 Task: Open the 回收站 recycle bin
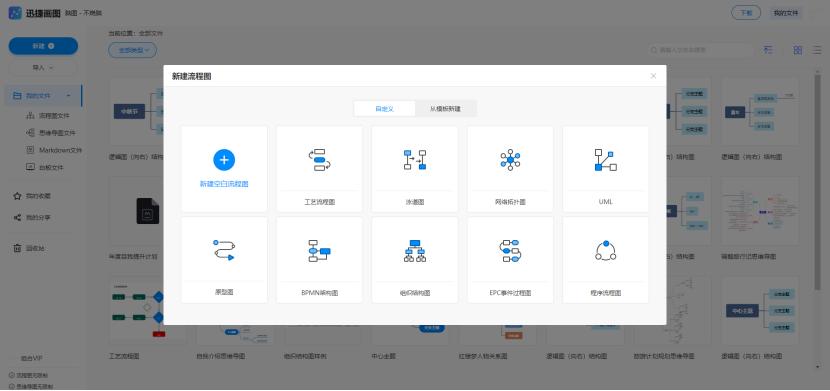(x=29, y=248)
